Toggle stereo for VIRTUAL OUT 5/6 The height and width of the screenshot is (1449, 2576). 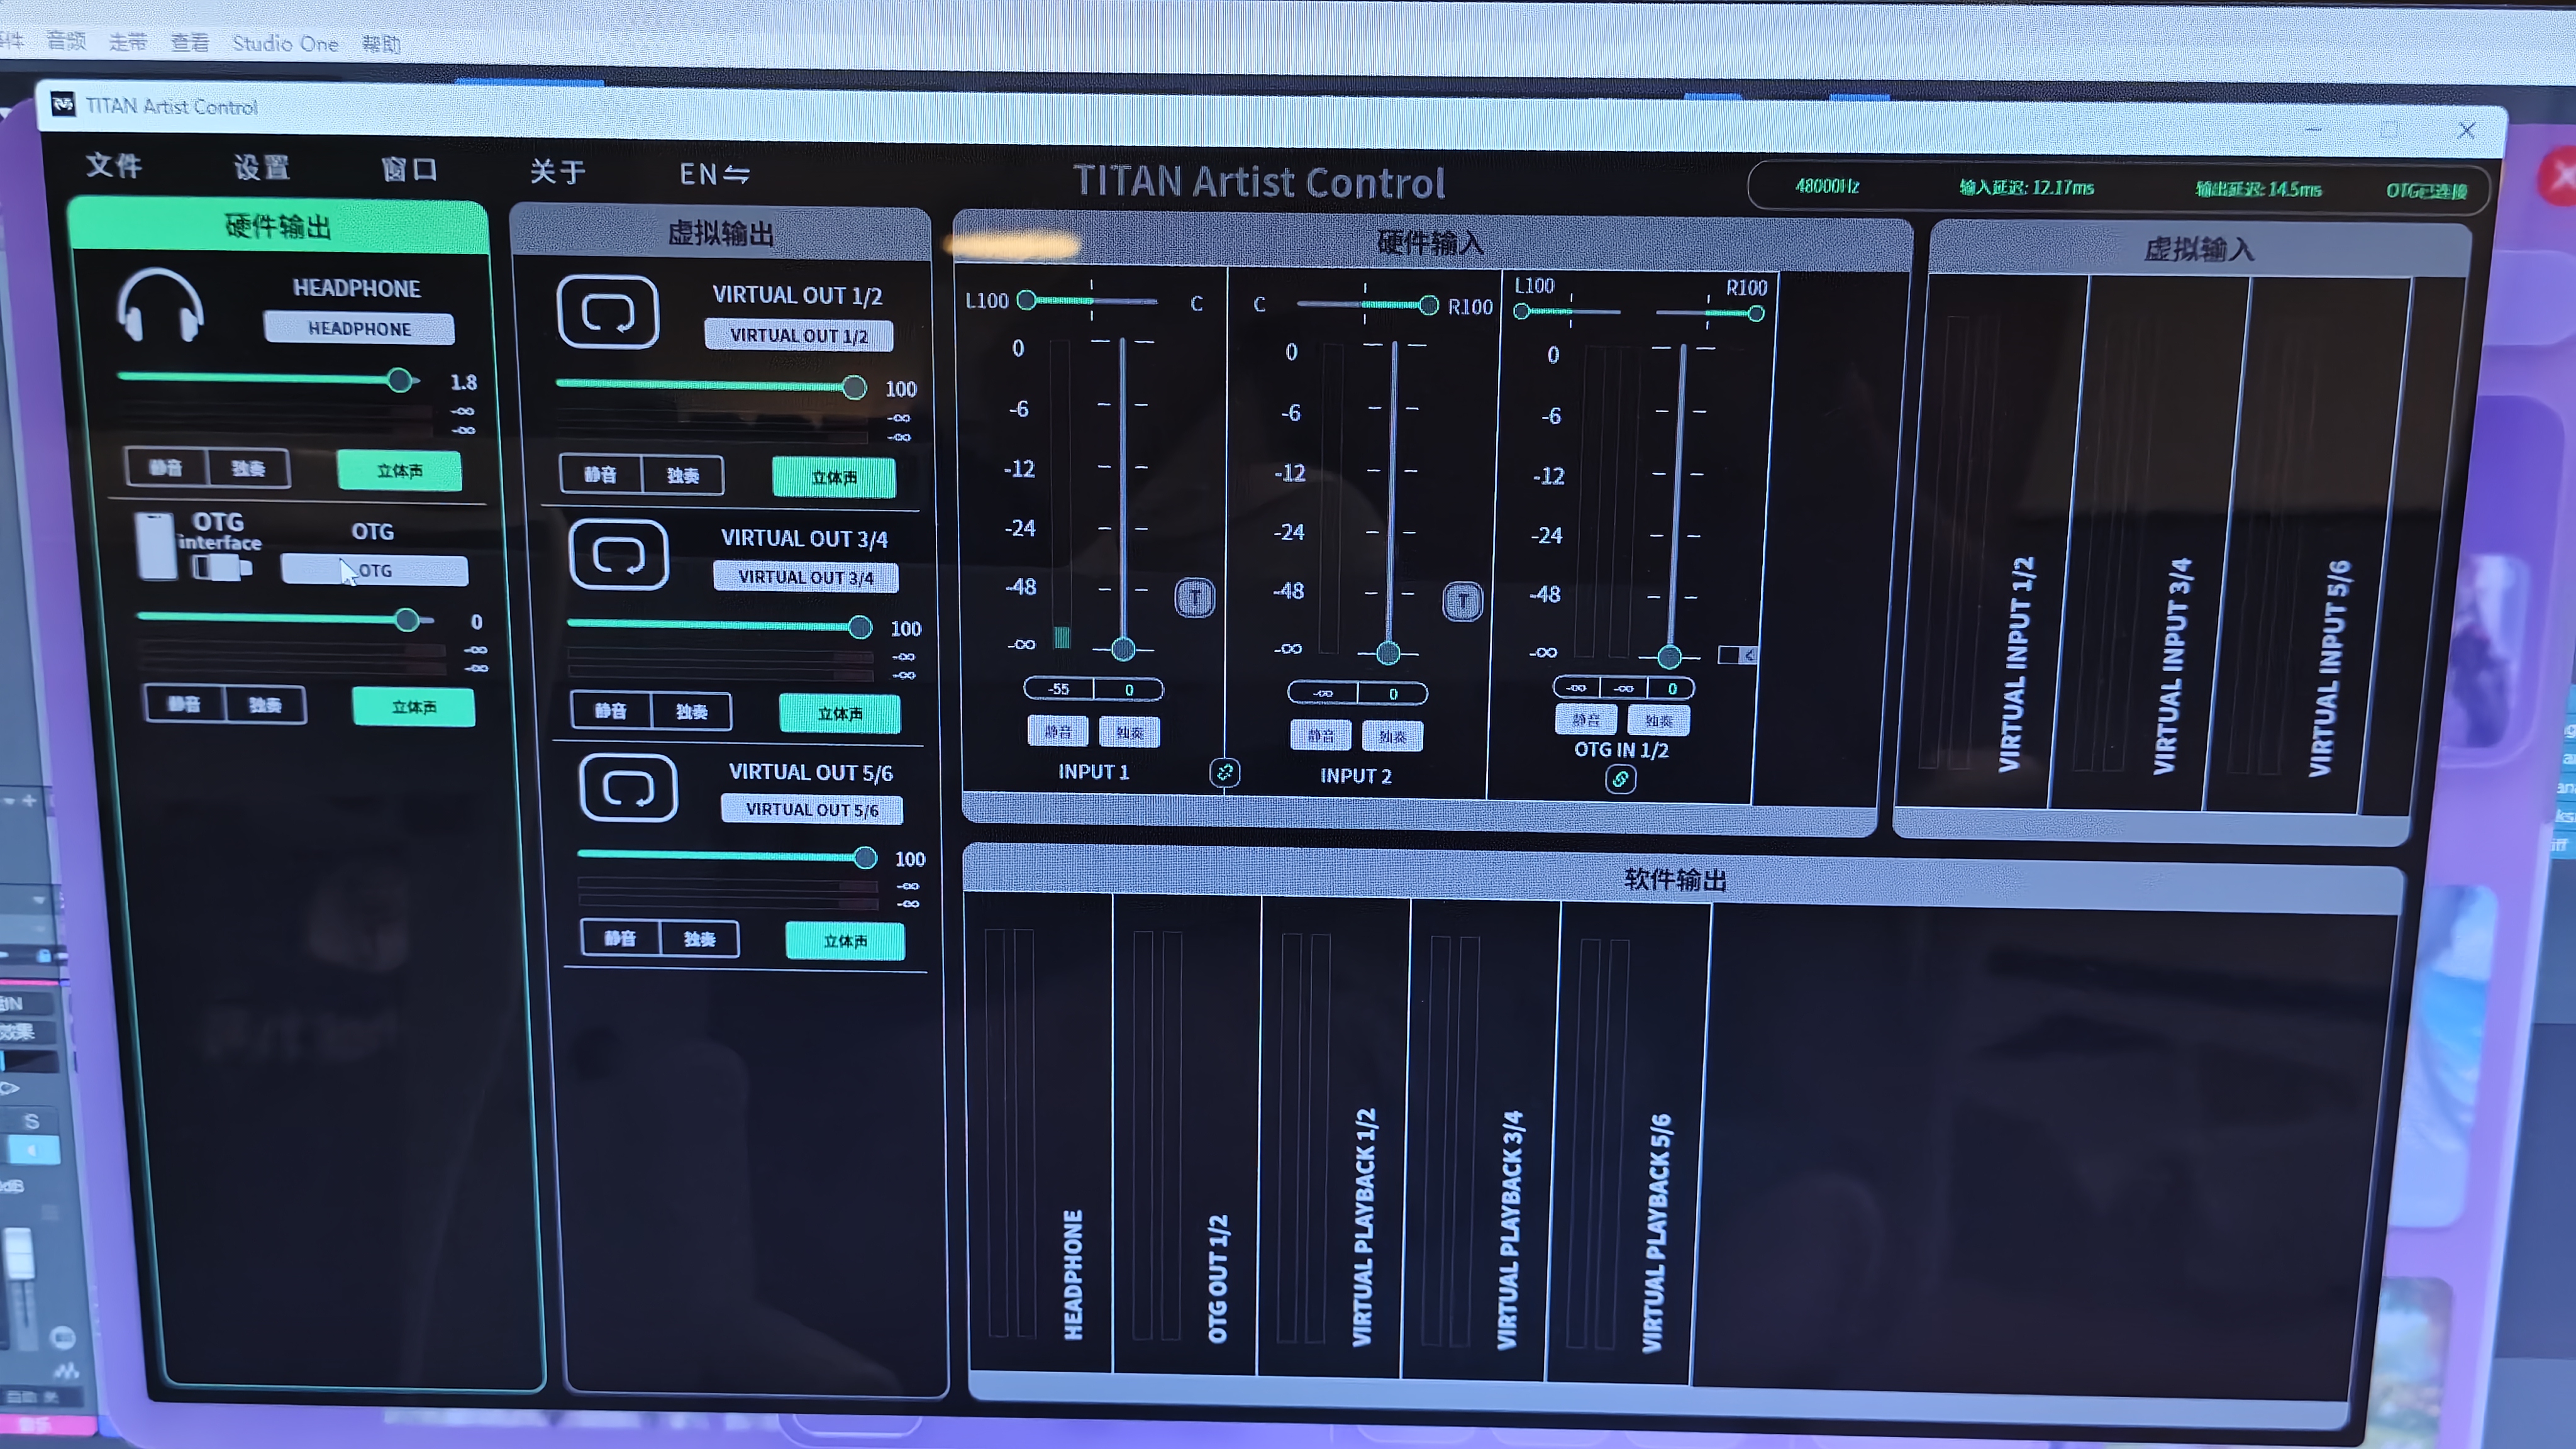click(x=845, y=941)
